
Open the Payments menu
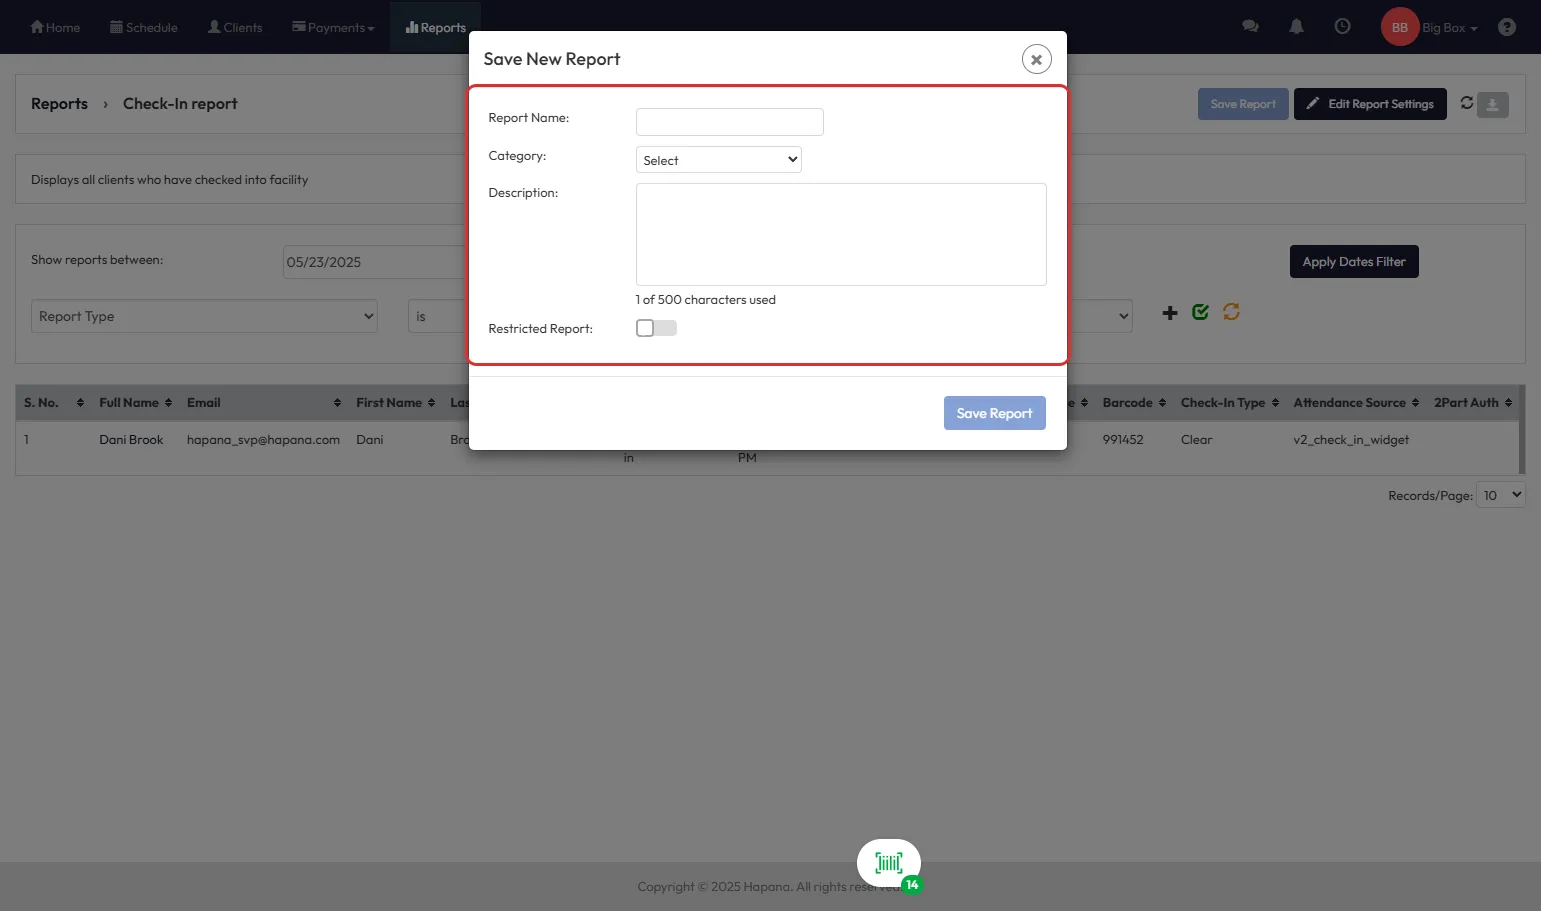point(333,27)
